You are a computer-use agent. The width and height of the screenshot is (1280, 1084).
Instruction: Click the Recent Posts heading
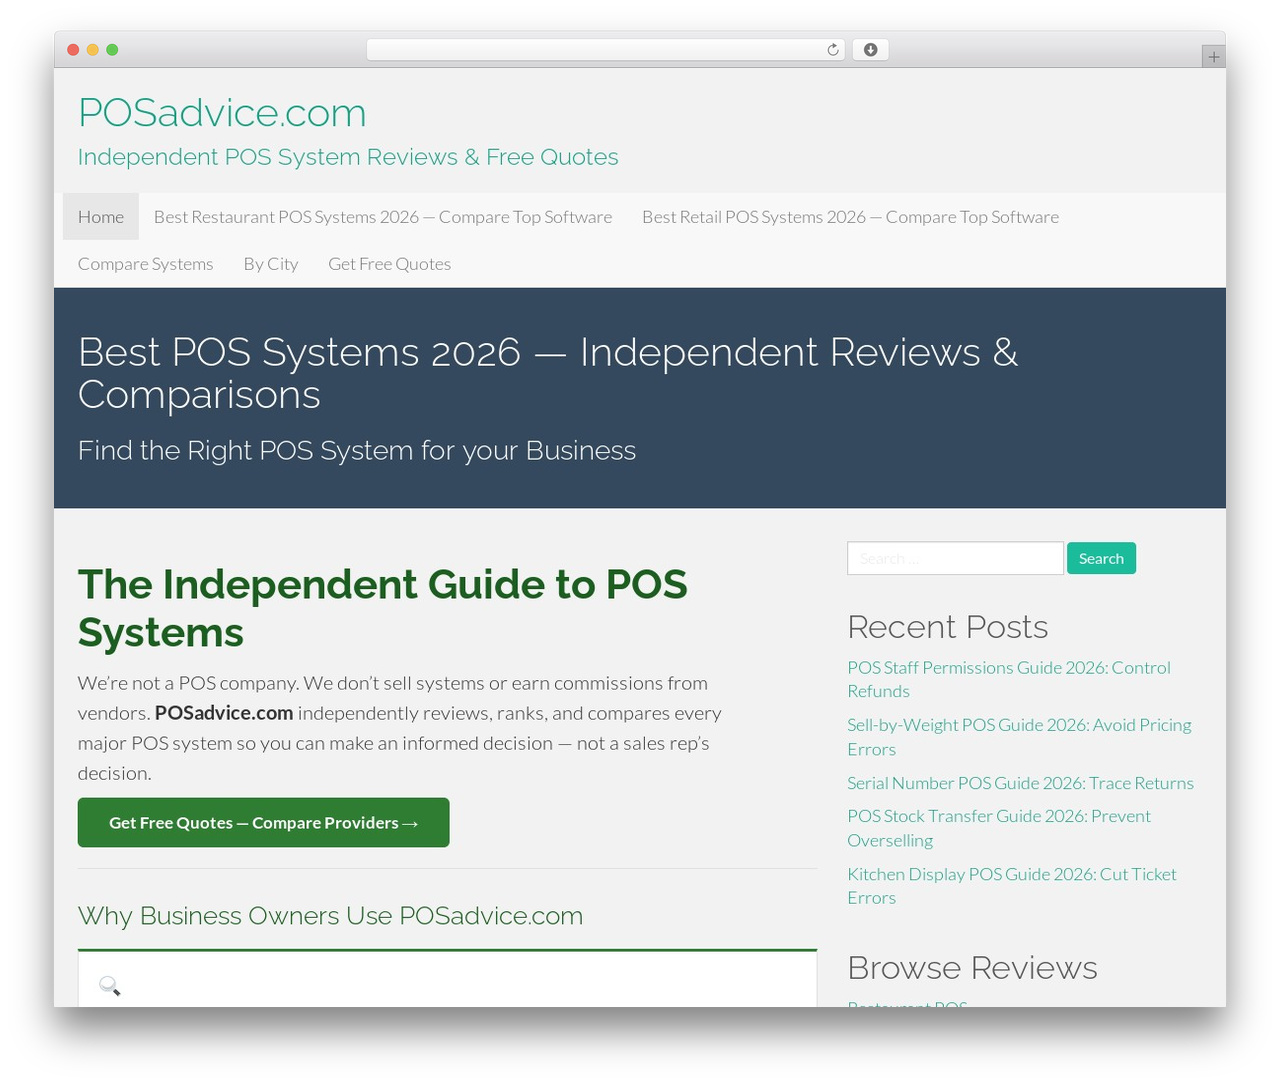947,627
